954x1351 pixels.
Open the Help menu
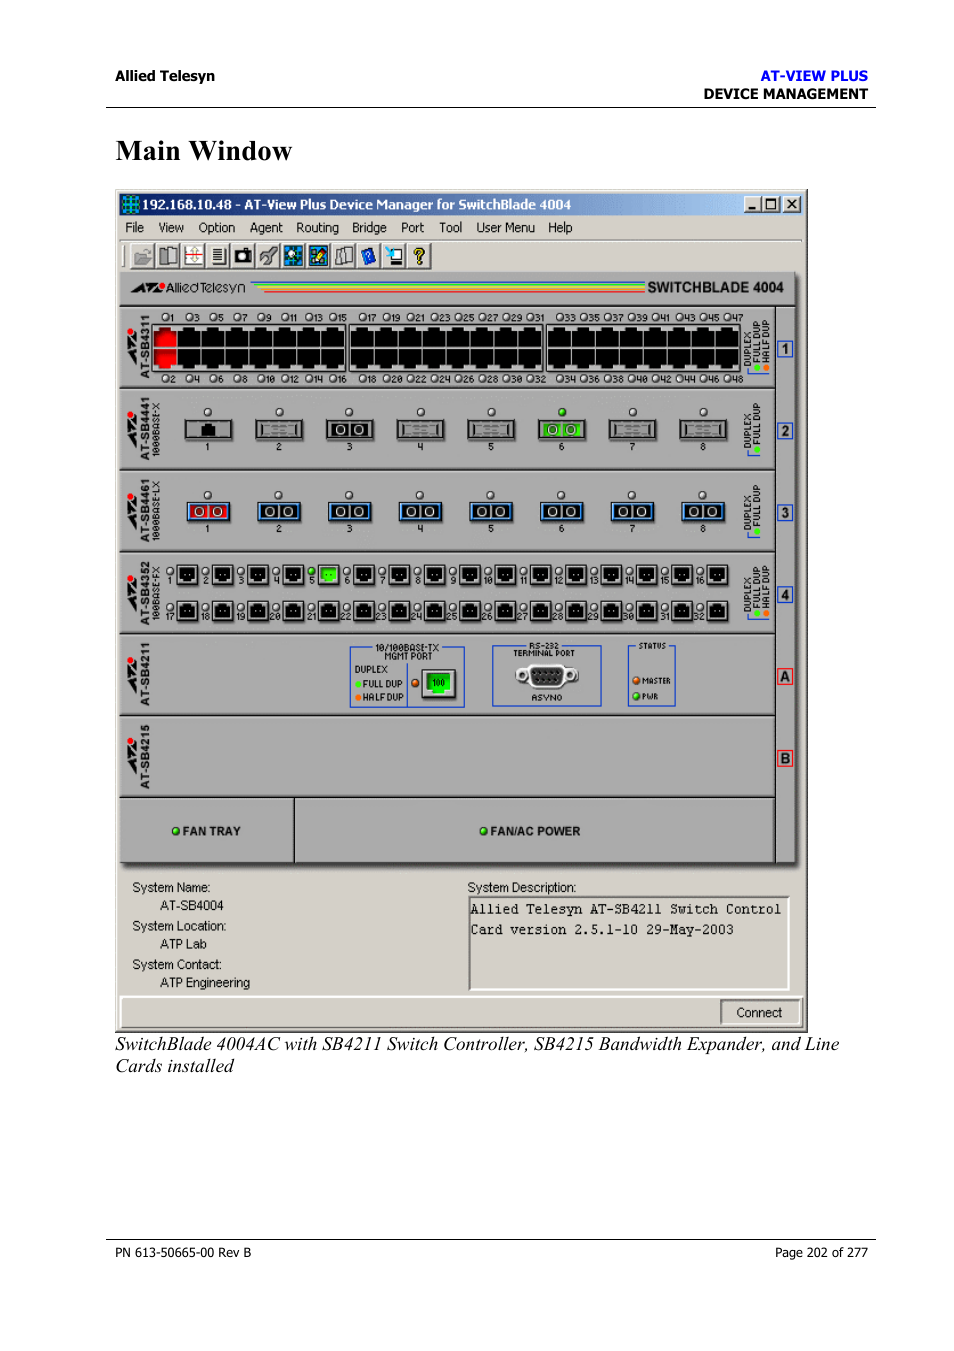click(x=560, y=228)
